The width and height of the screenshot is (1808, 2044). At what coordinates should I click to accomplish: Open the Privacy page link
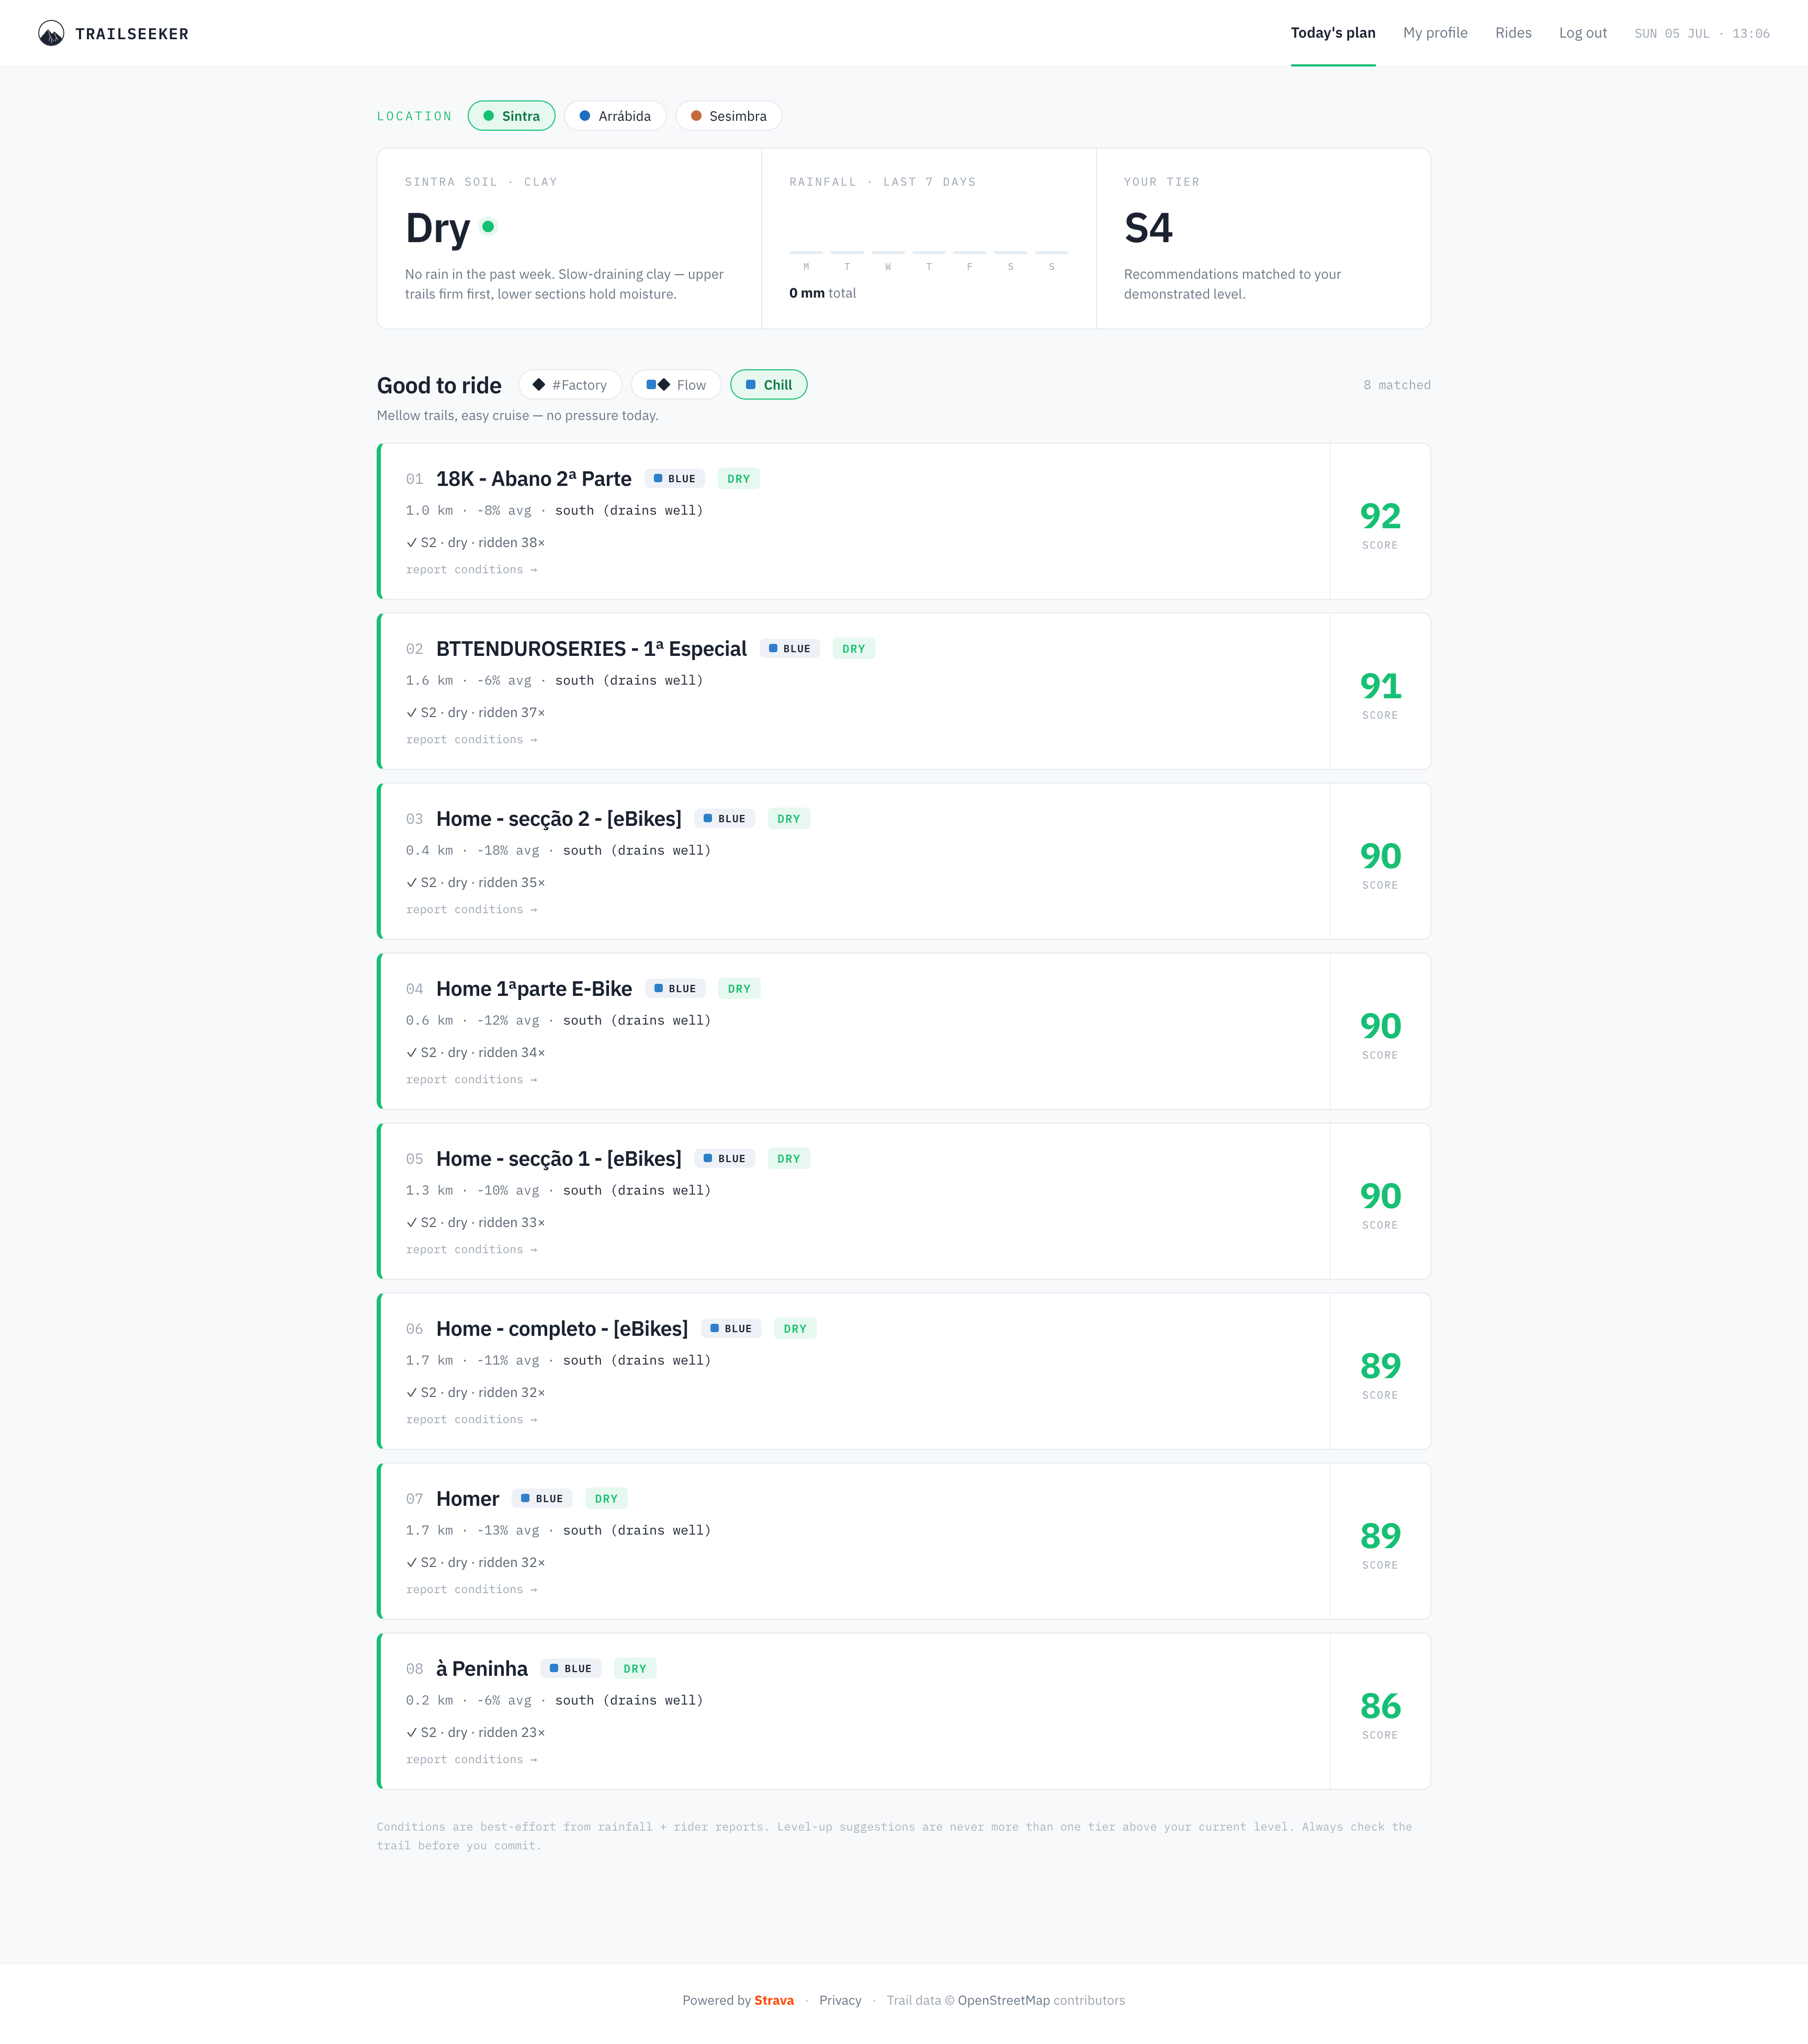pos(840,2001)
